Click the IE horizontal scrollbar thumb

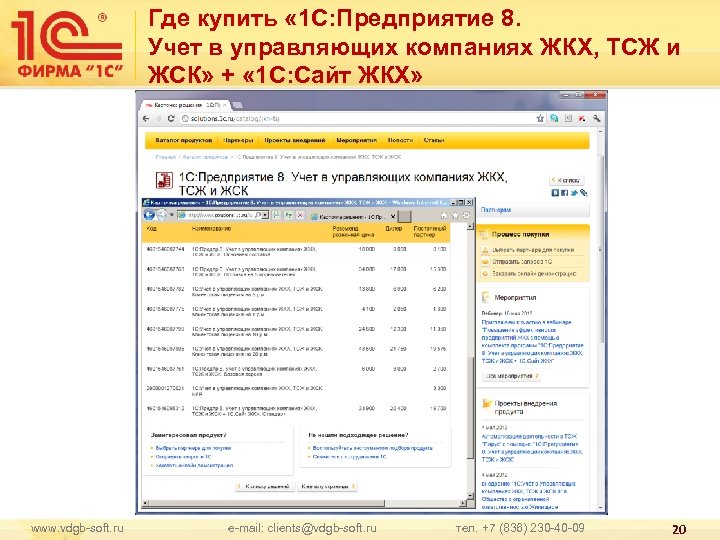pos(267,504)
